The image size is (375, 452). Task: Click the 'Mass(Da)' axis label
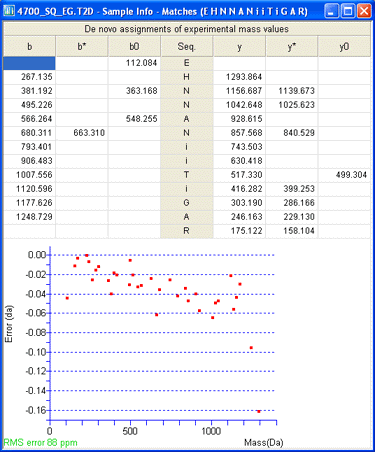click(264, 443)
